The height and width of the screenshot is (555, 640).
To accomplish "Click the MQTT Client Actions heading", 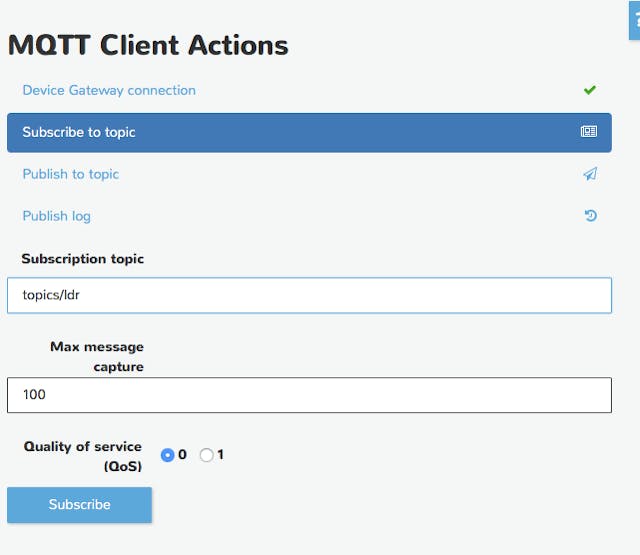I will [x=148, y=45].
